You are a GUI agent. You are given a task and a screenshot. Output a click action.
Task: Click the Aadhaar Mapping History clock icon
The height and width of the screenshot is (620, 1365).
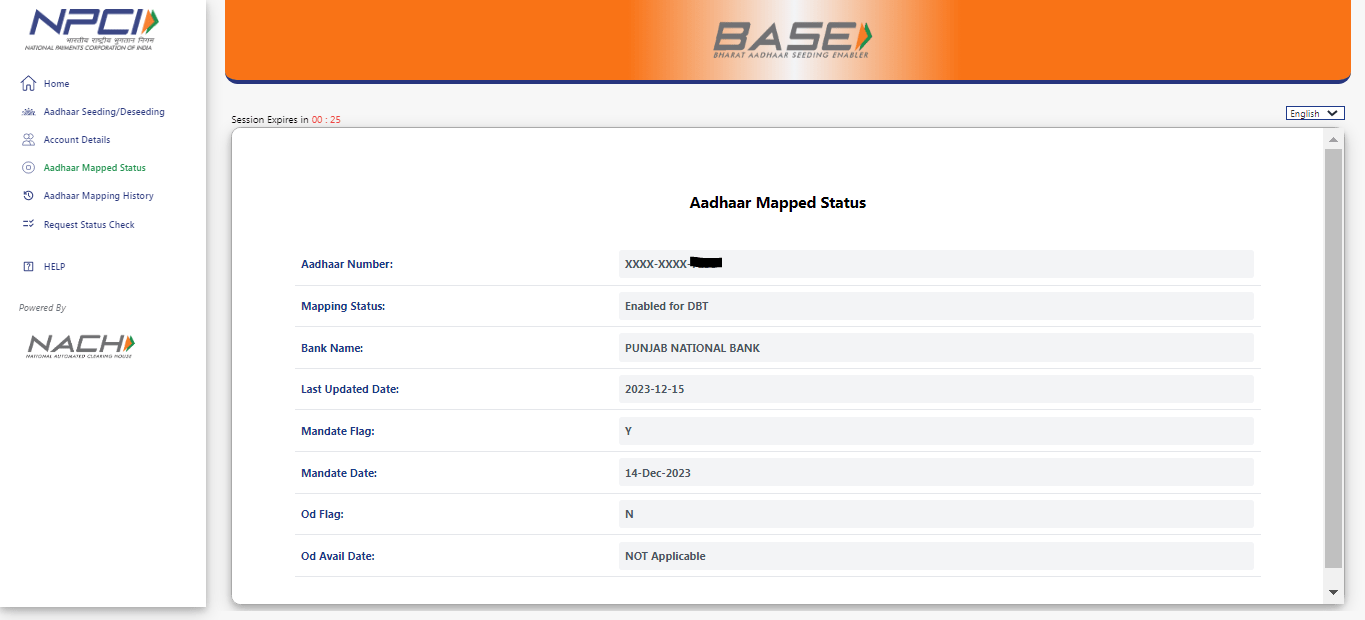click(28, 196)
